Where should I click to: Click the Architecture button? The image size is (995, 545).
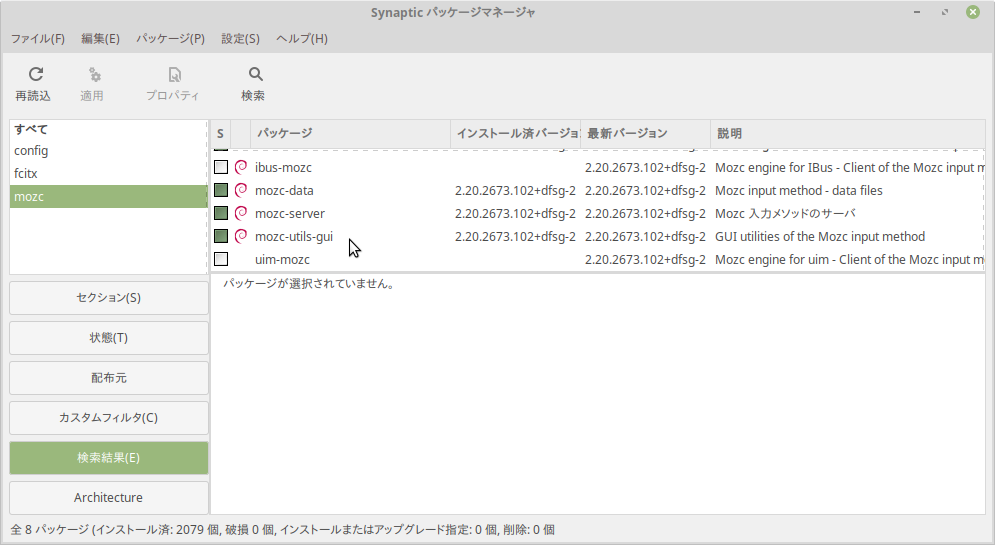[109, 497]
